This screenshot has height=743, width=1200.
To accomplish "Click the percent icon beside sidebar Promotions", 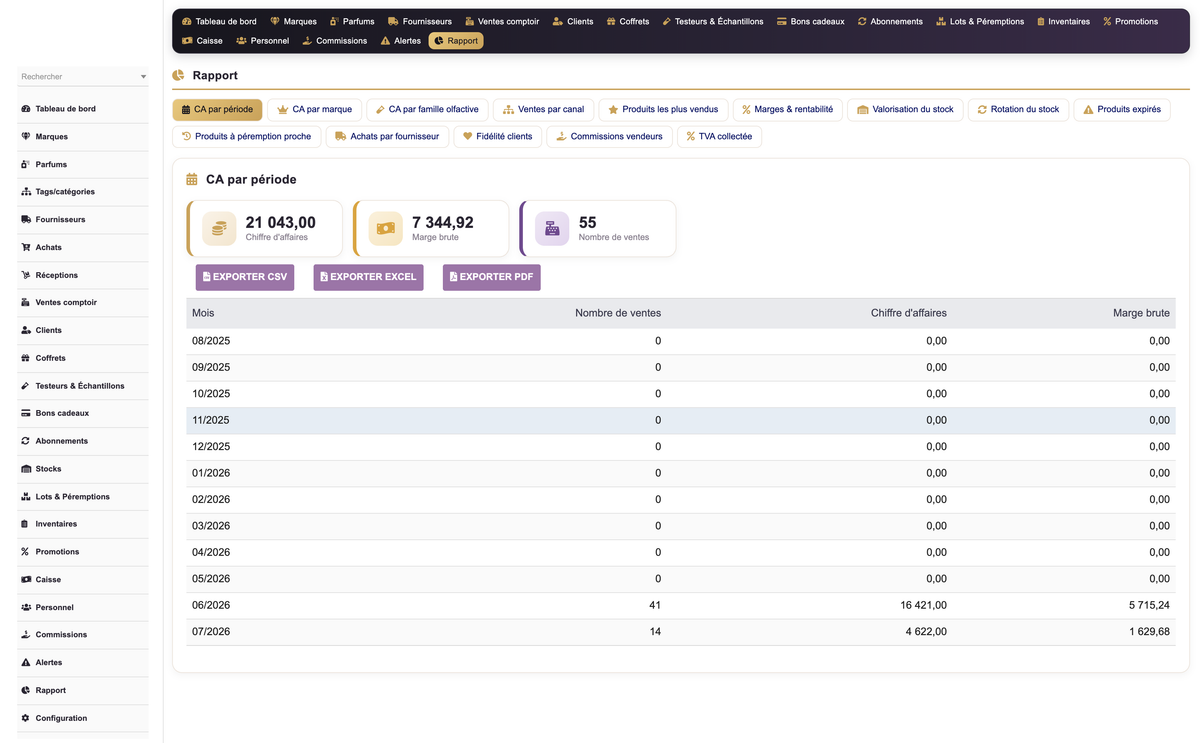I will click(x=25, y=552).
